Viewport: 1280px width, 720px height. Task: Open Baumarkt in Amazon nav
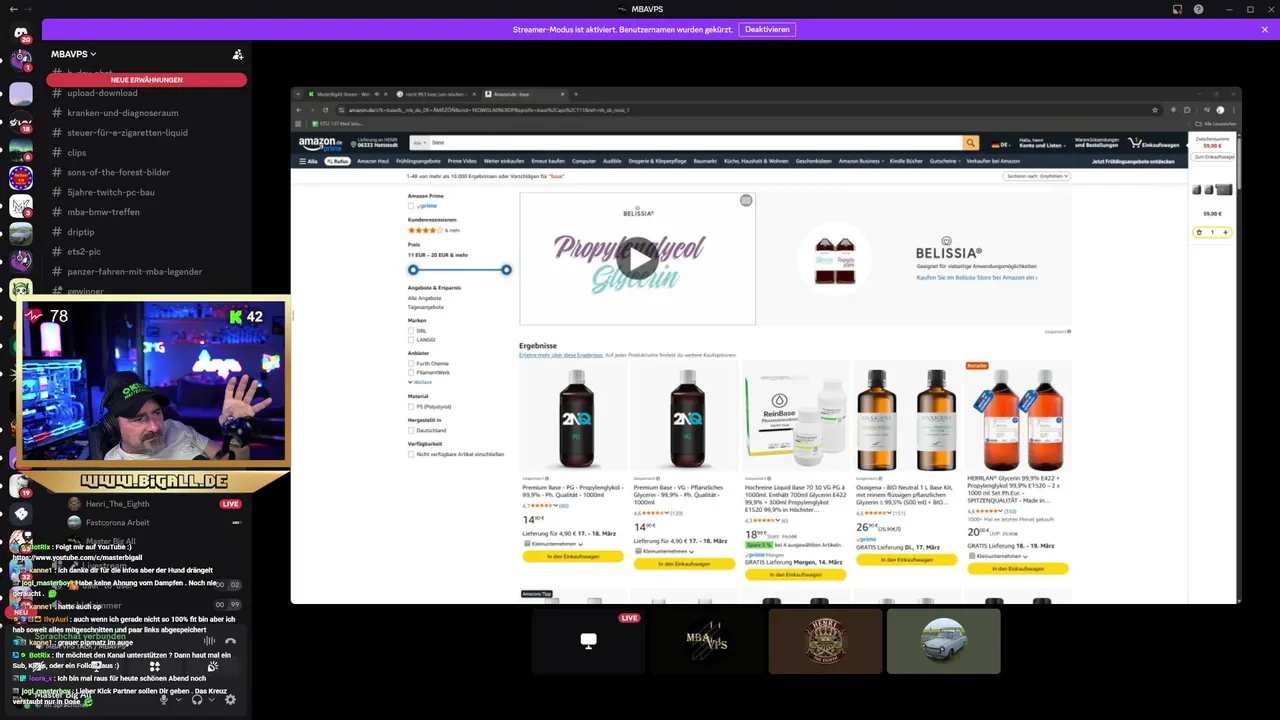(x=705, y=161)
